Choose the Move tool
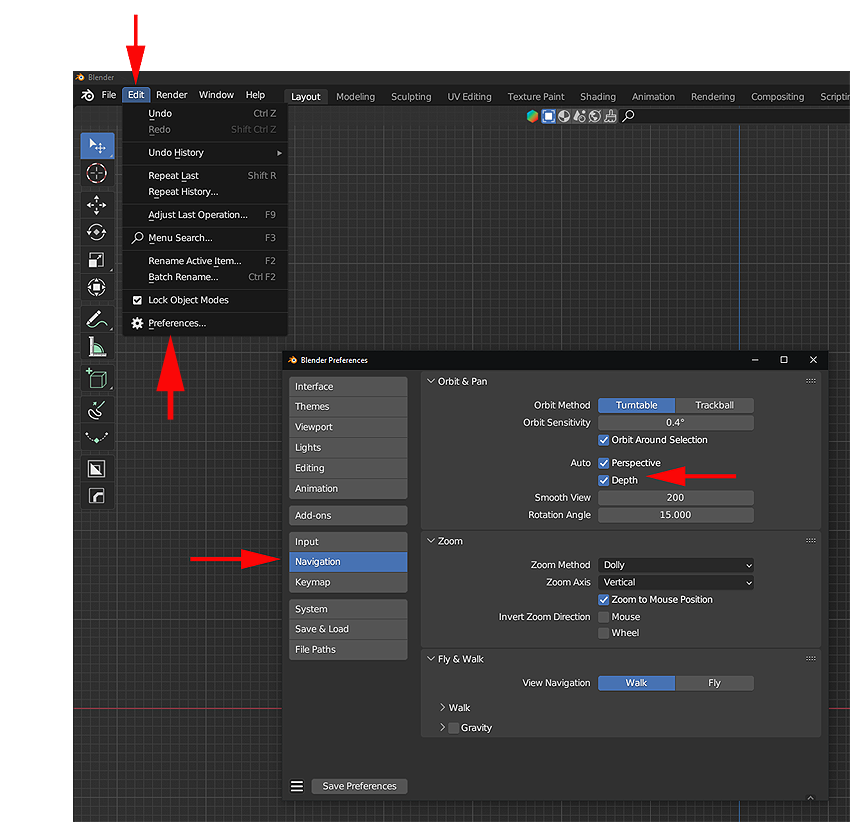The width and height of the screenshot is (850, 822). (x=96, y=205)
